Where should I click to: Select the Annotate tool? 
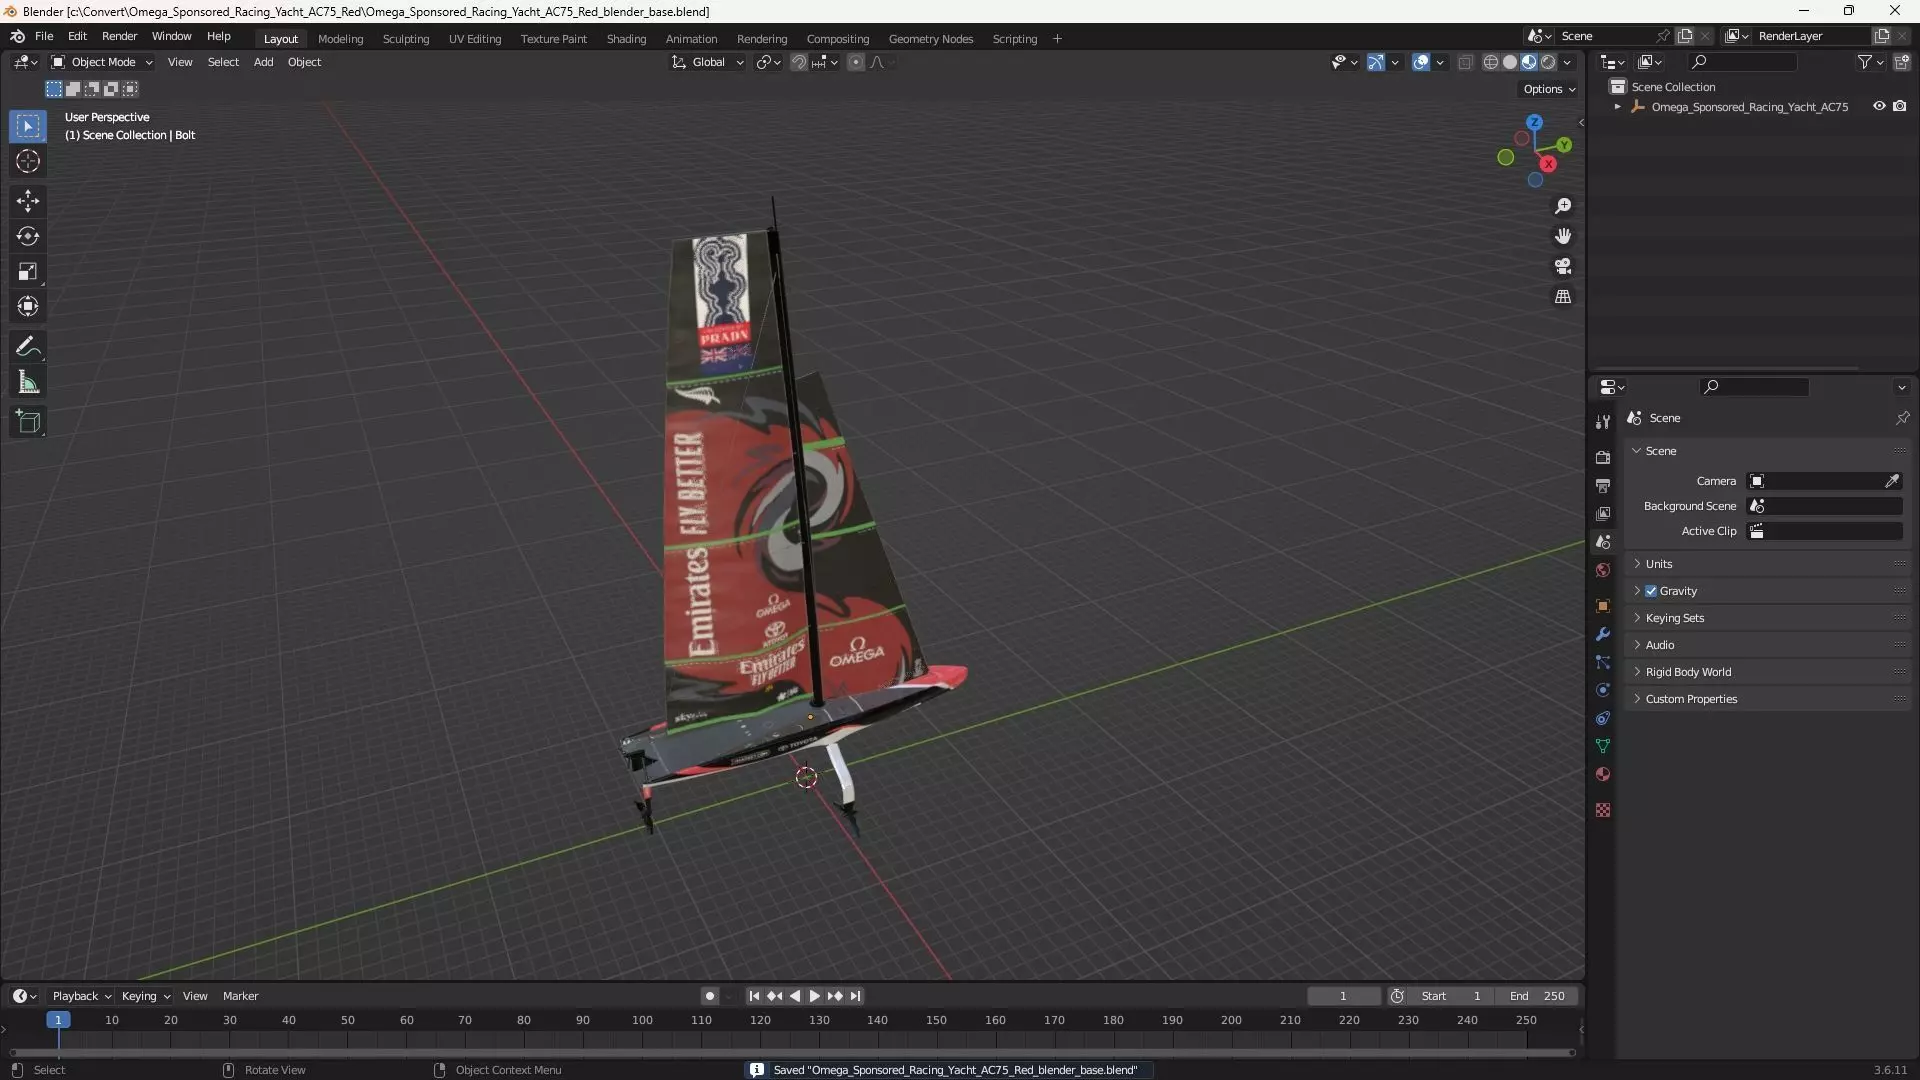point(28,347)
